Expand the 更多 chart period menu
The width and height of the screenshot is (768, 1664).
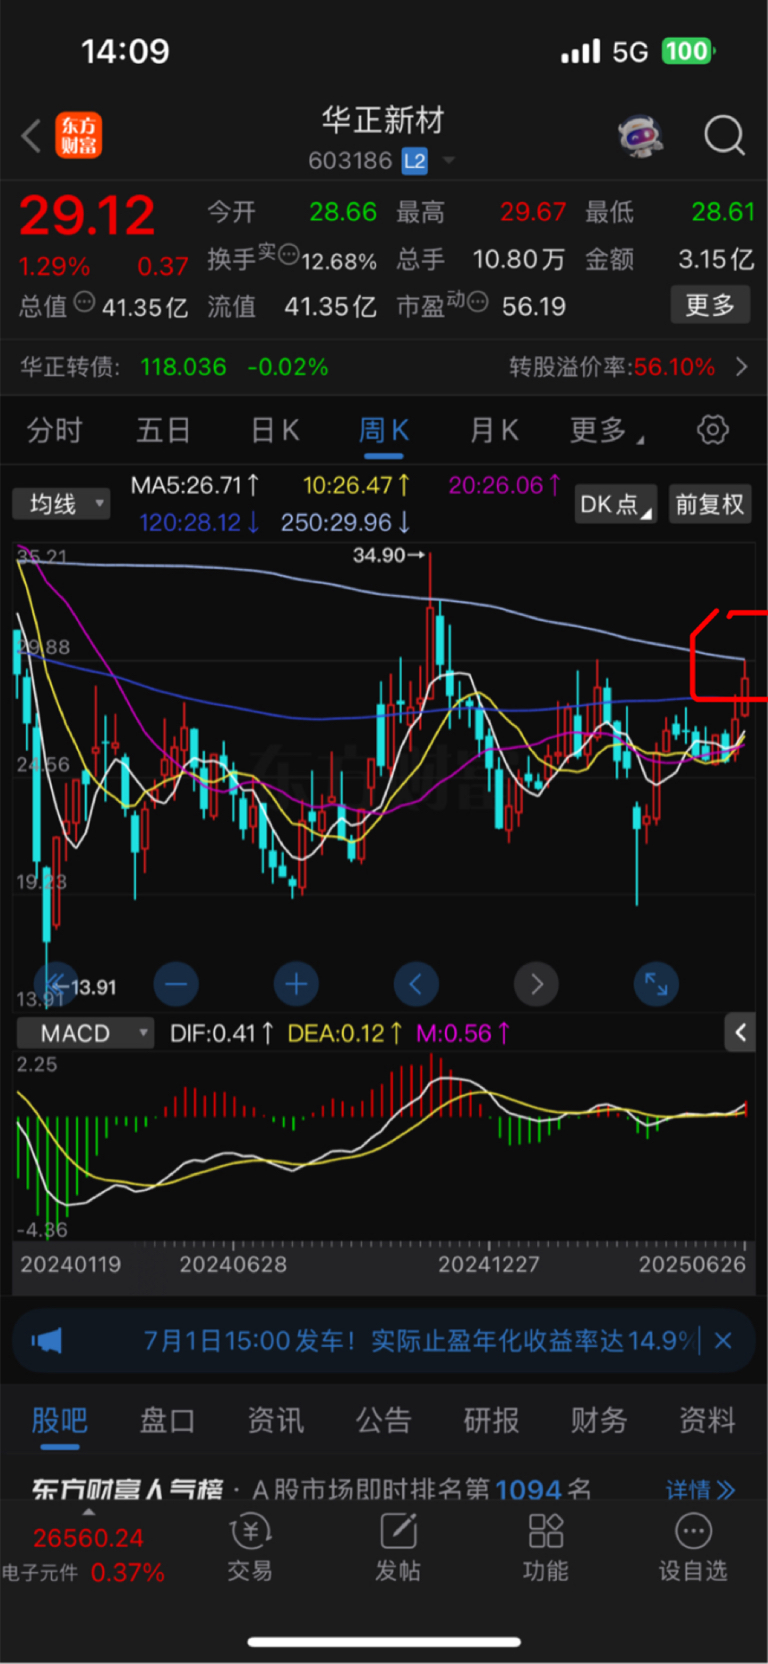tap(606, 431)
